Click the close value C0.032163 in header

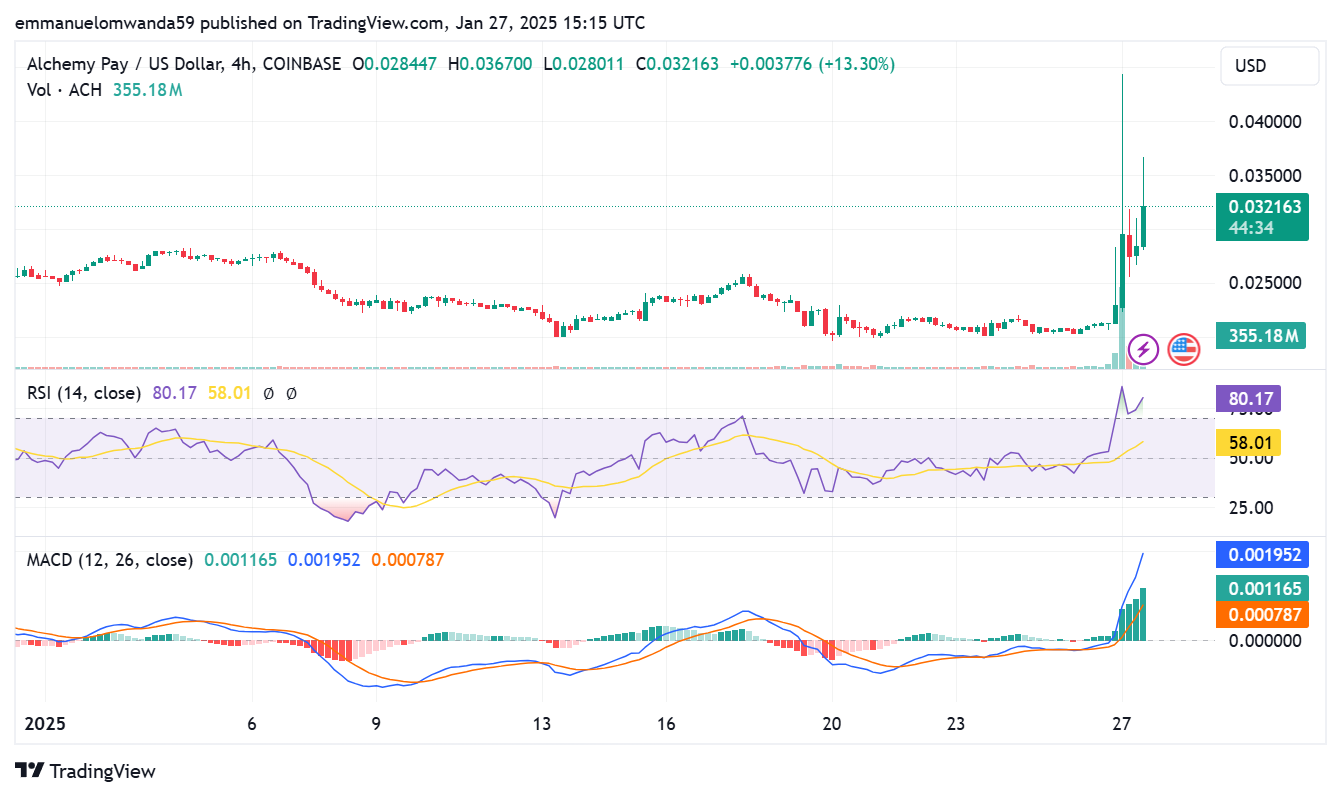(x=677, y=64)
